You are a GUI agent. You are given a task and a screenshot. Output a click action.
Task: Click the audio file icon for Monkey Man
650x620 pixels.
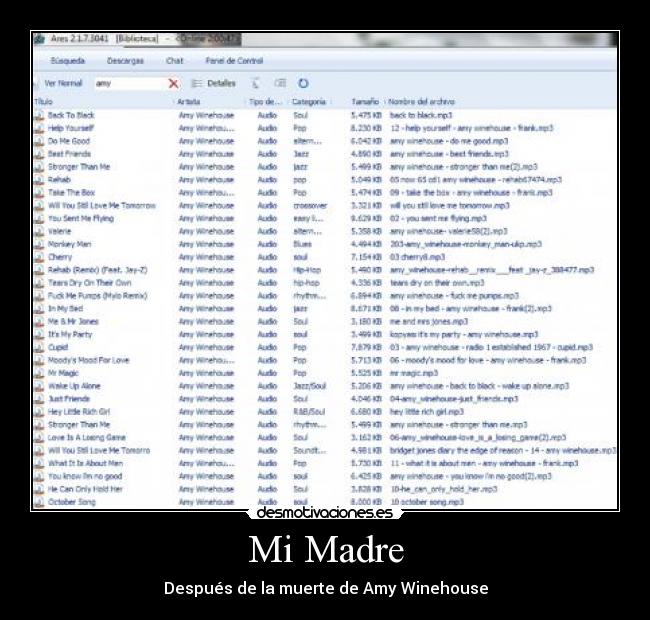coord(39,245)
